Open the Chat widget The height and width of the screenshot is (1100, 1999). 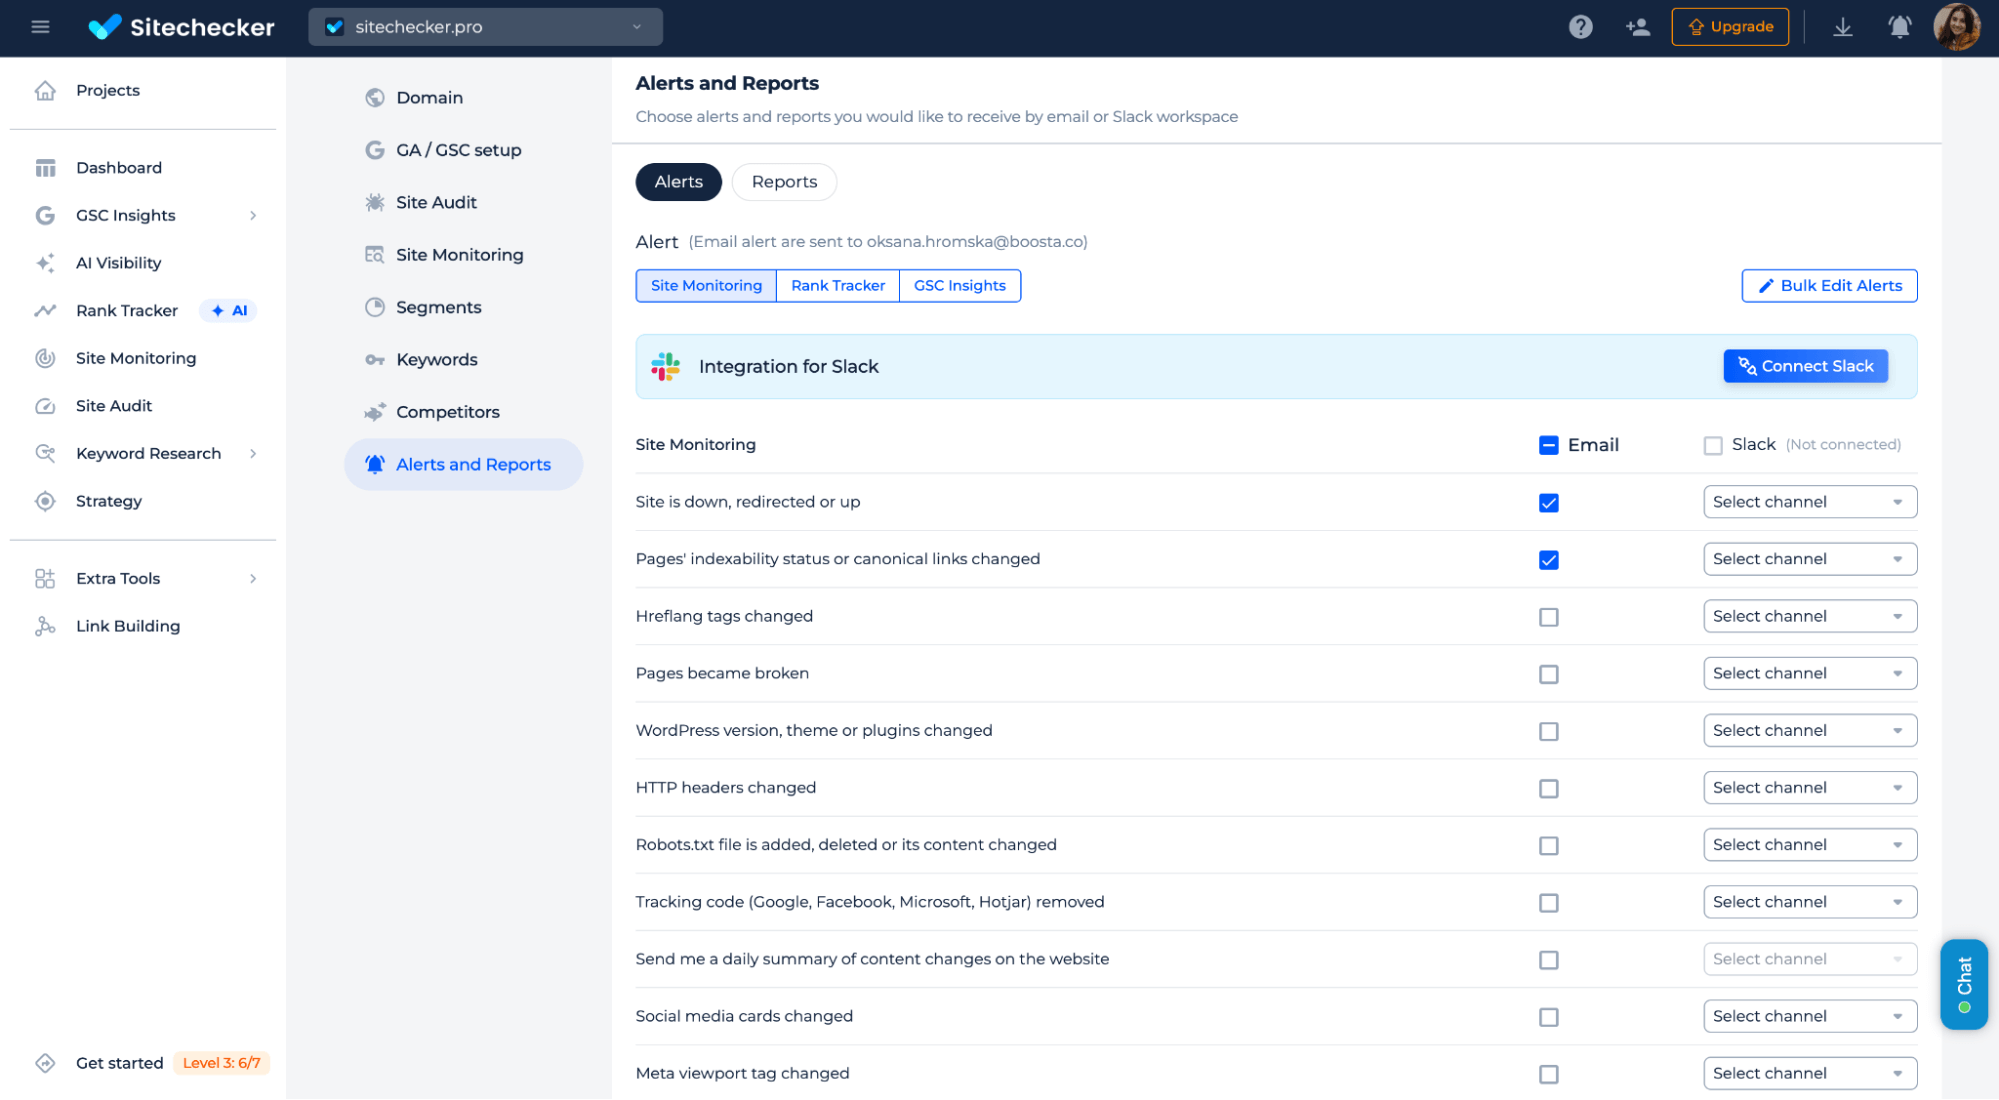coord(1963,984)
